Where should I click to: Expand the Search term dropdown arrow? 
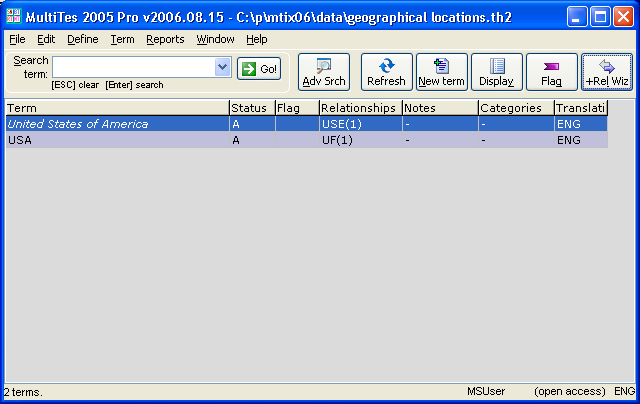[223, 67]
